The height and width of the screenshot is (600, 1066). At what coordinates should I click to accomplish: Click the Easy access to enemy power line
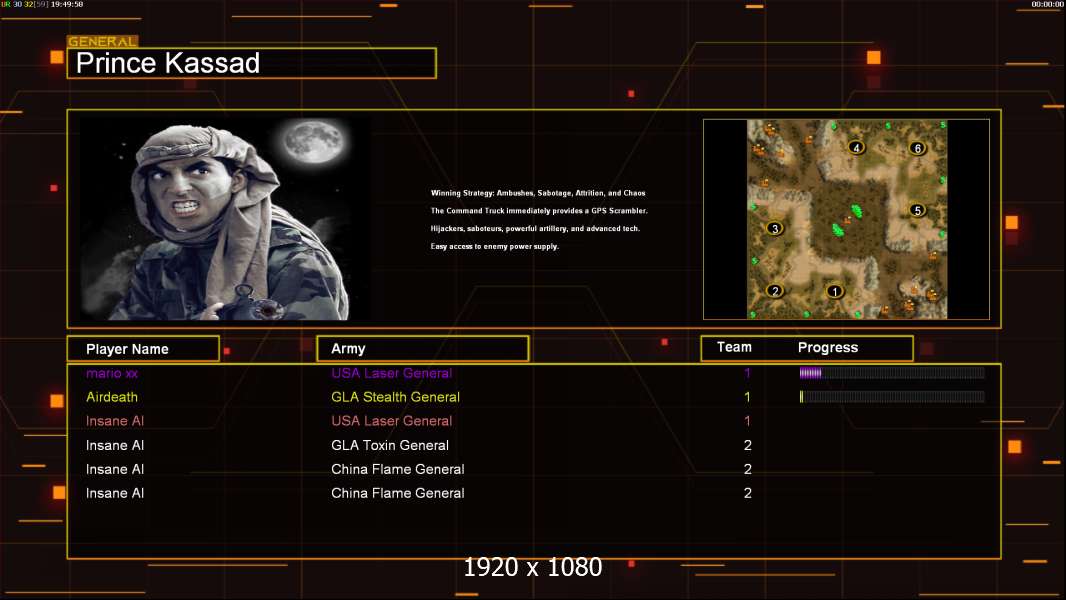click(495, 246)
